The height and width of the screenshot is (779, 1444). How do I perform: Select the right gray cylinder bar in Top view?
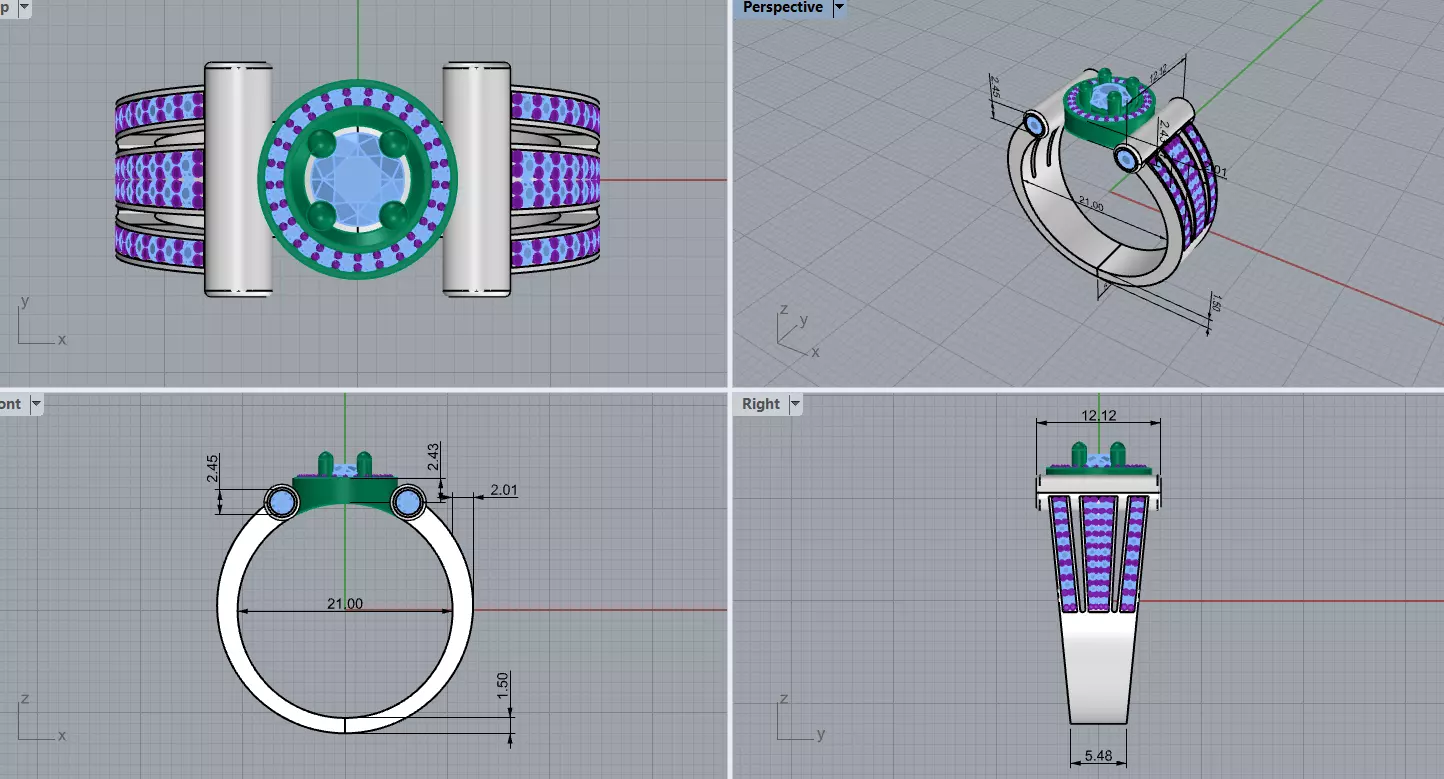pyautogui.click(x=477, y=179)
